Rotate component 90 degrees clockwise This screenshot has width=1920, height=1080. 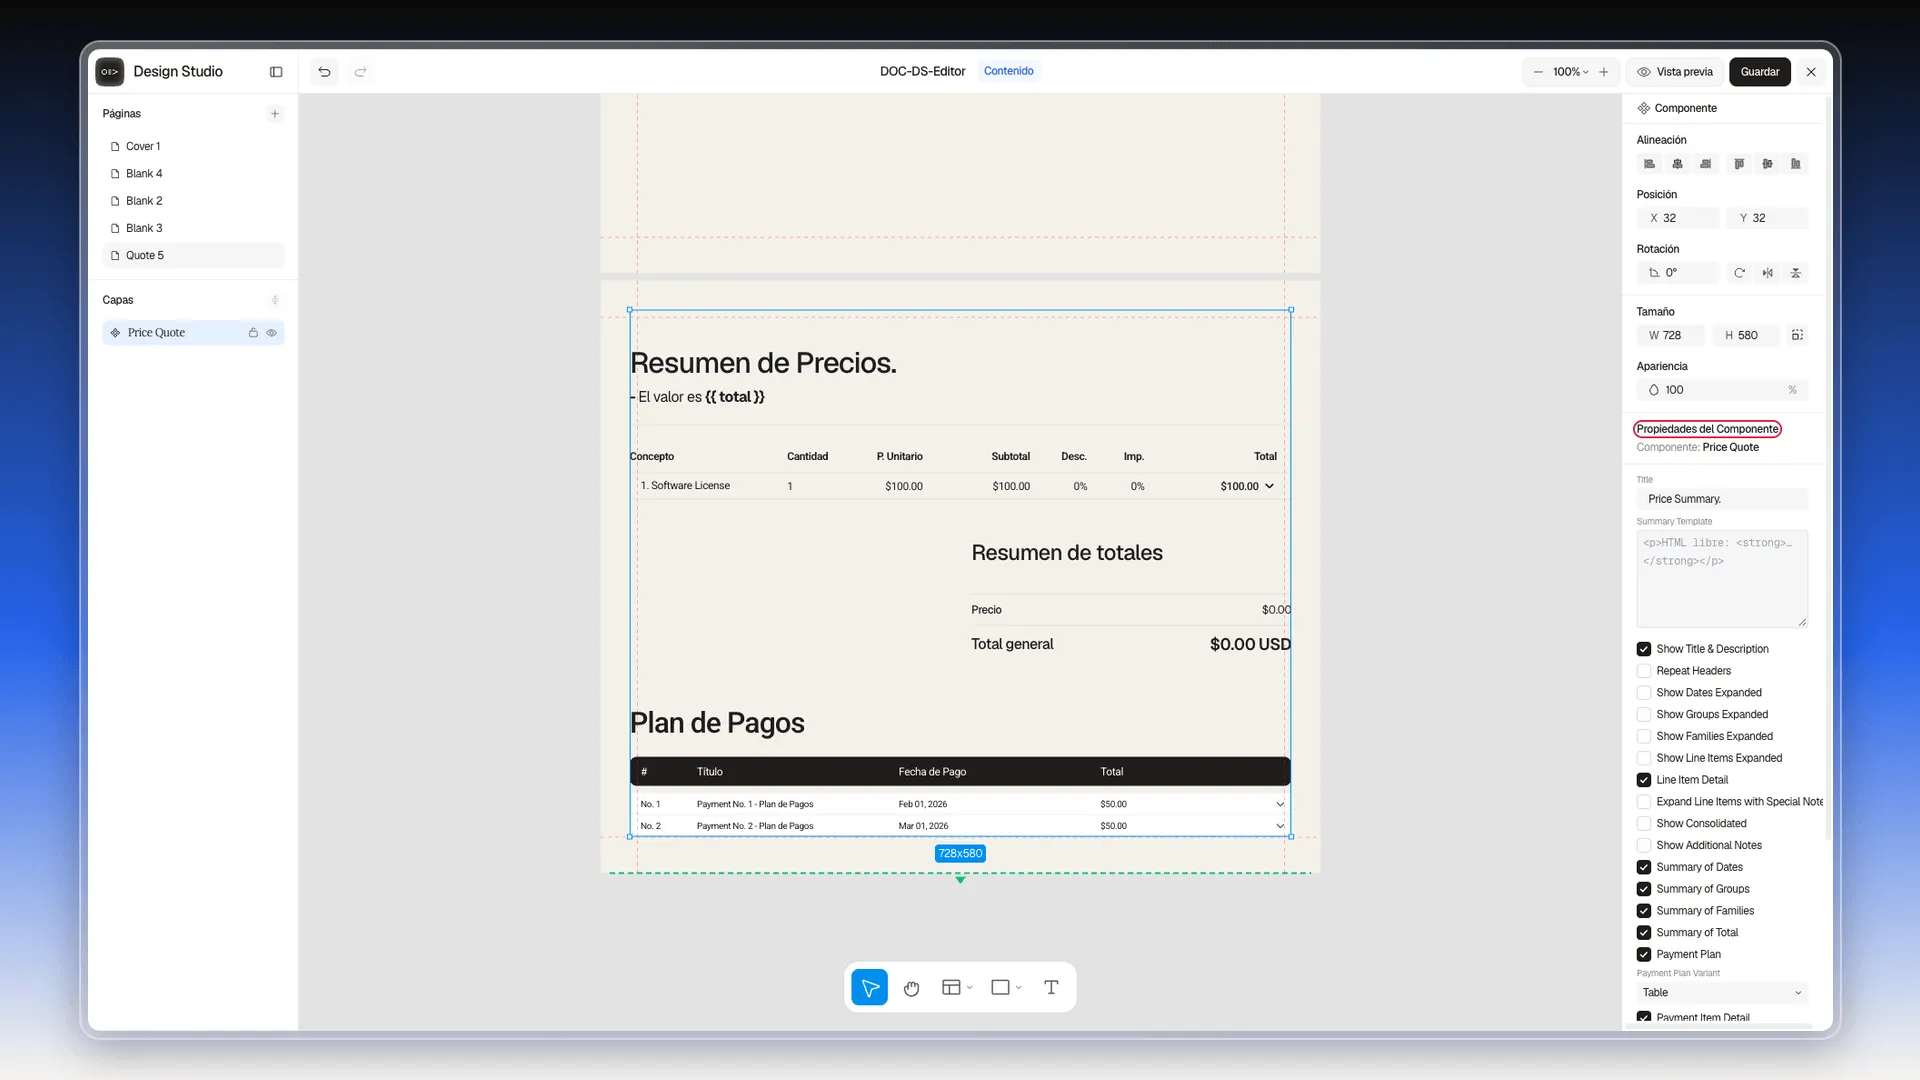tap(1740, 273)
